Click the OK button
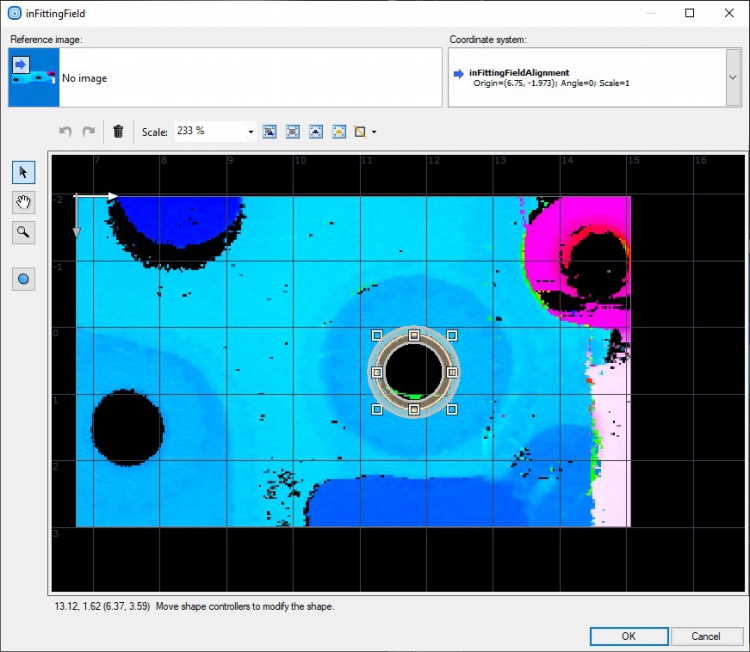Screen dimensions: 750x652 pyautogui.click(x=628, y=636)
